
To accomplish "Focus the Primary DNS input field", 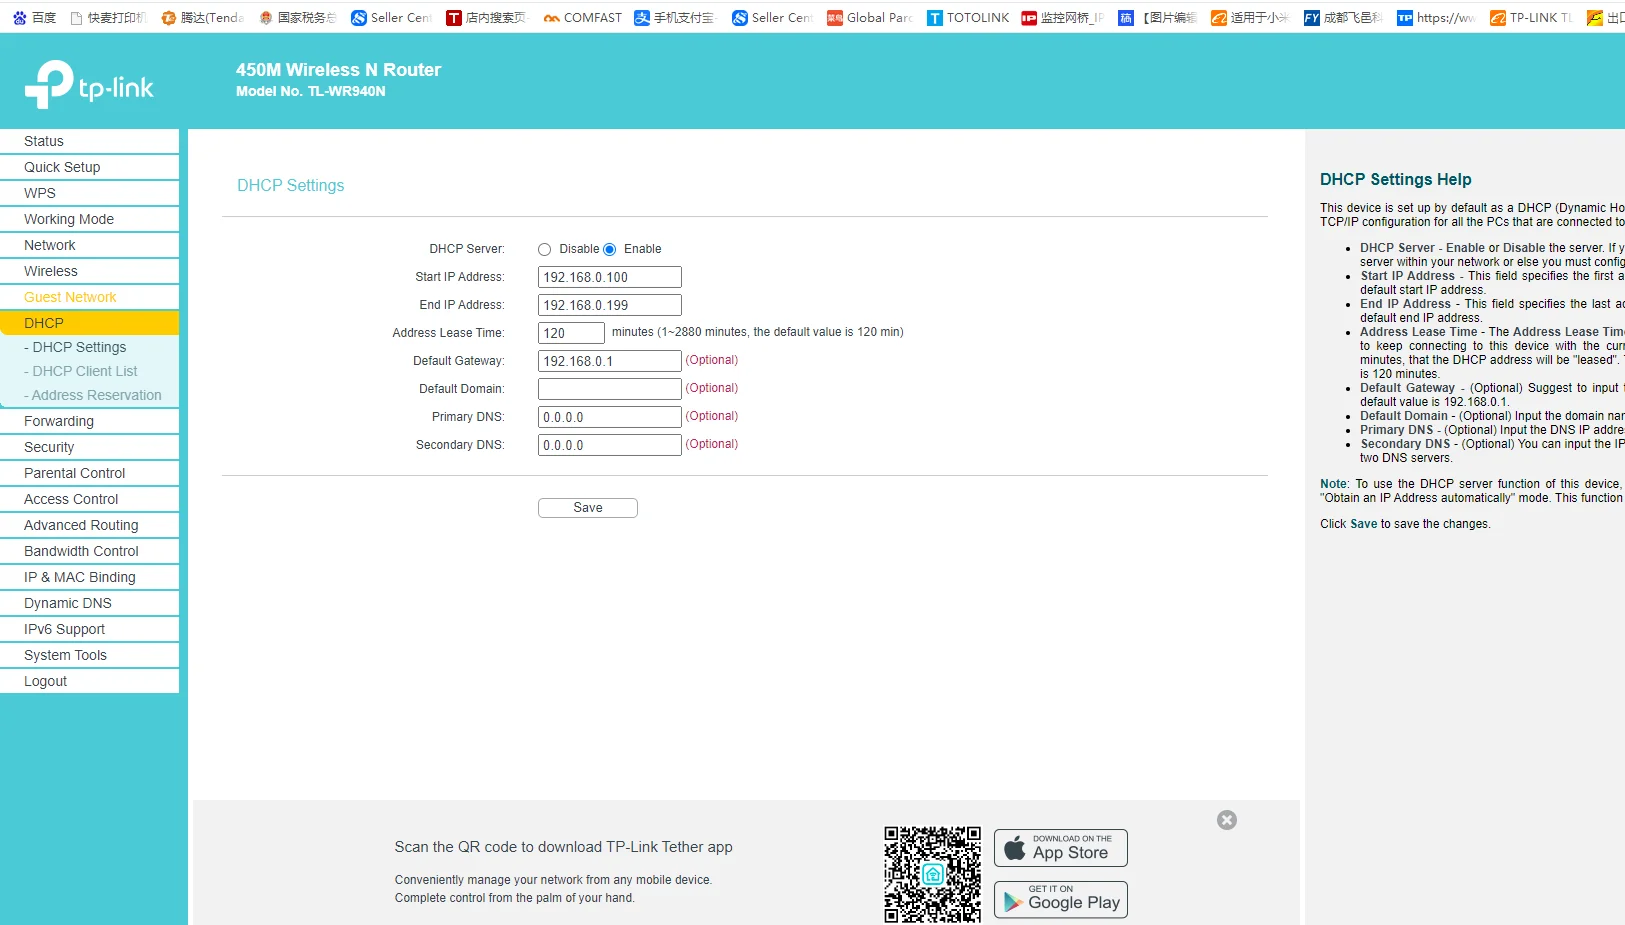I will [x=610, y=417].
